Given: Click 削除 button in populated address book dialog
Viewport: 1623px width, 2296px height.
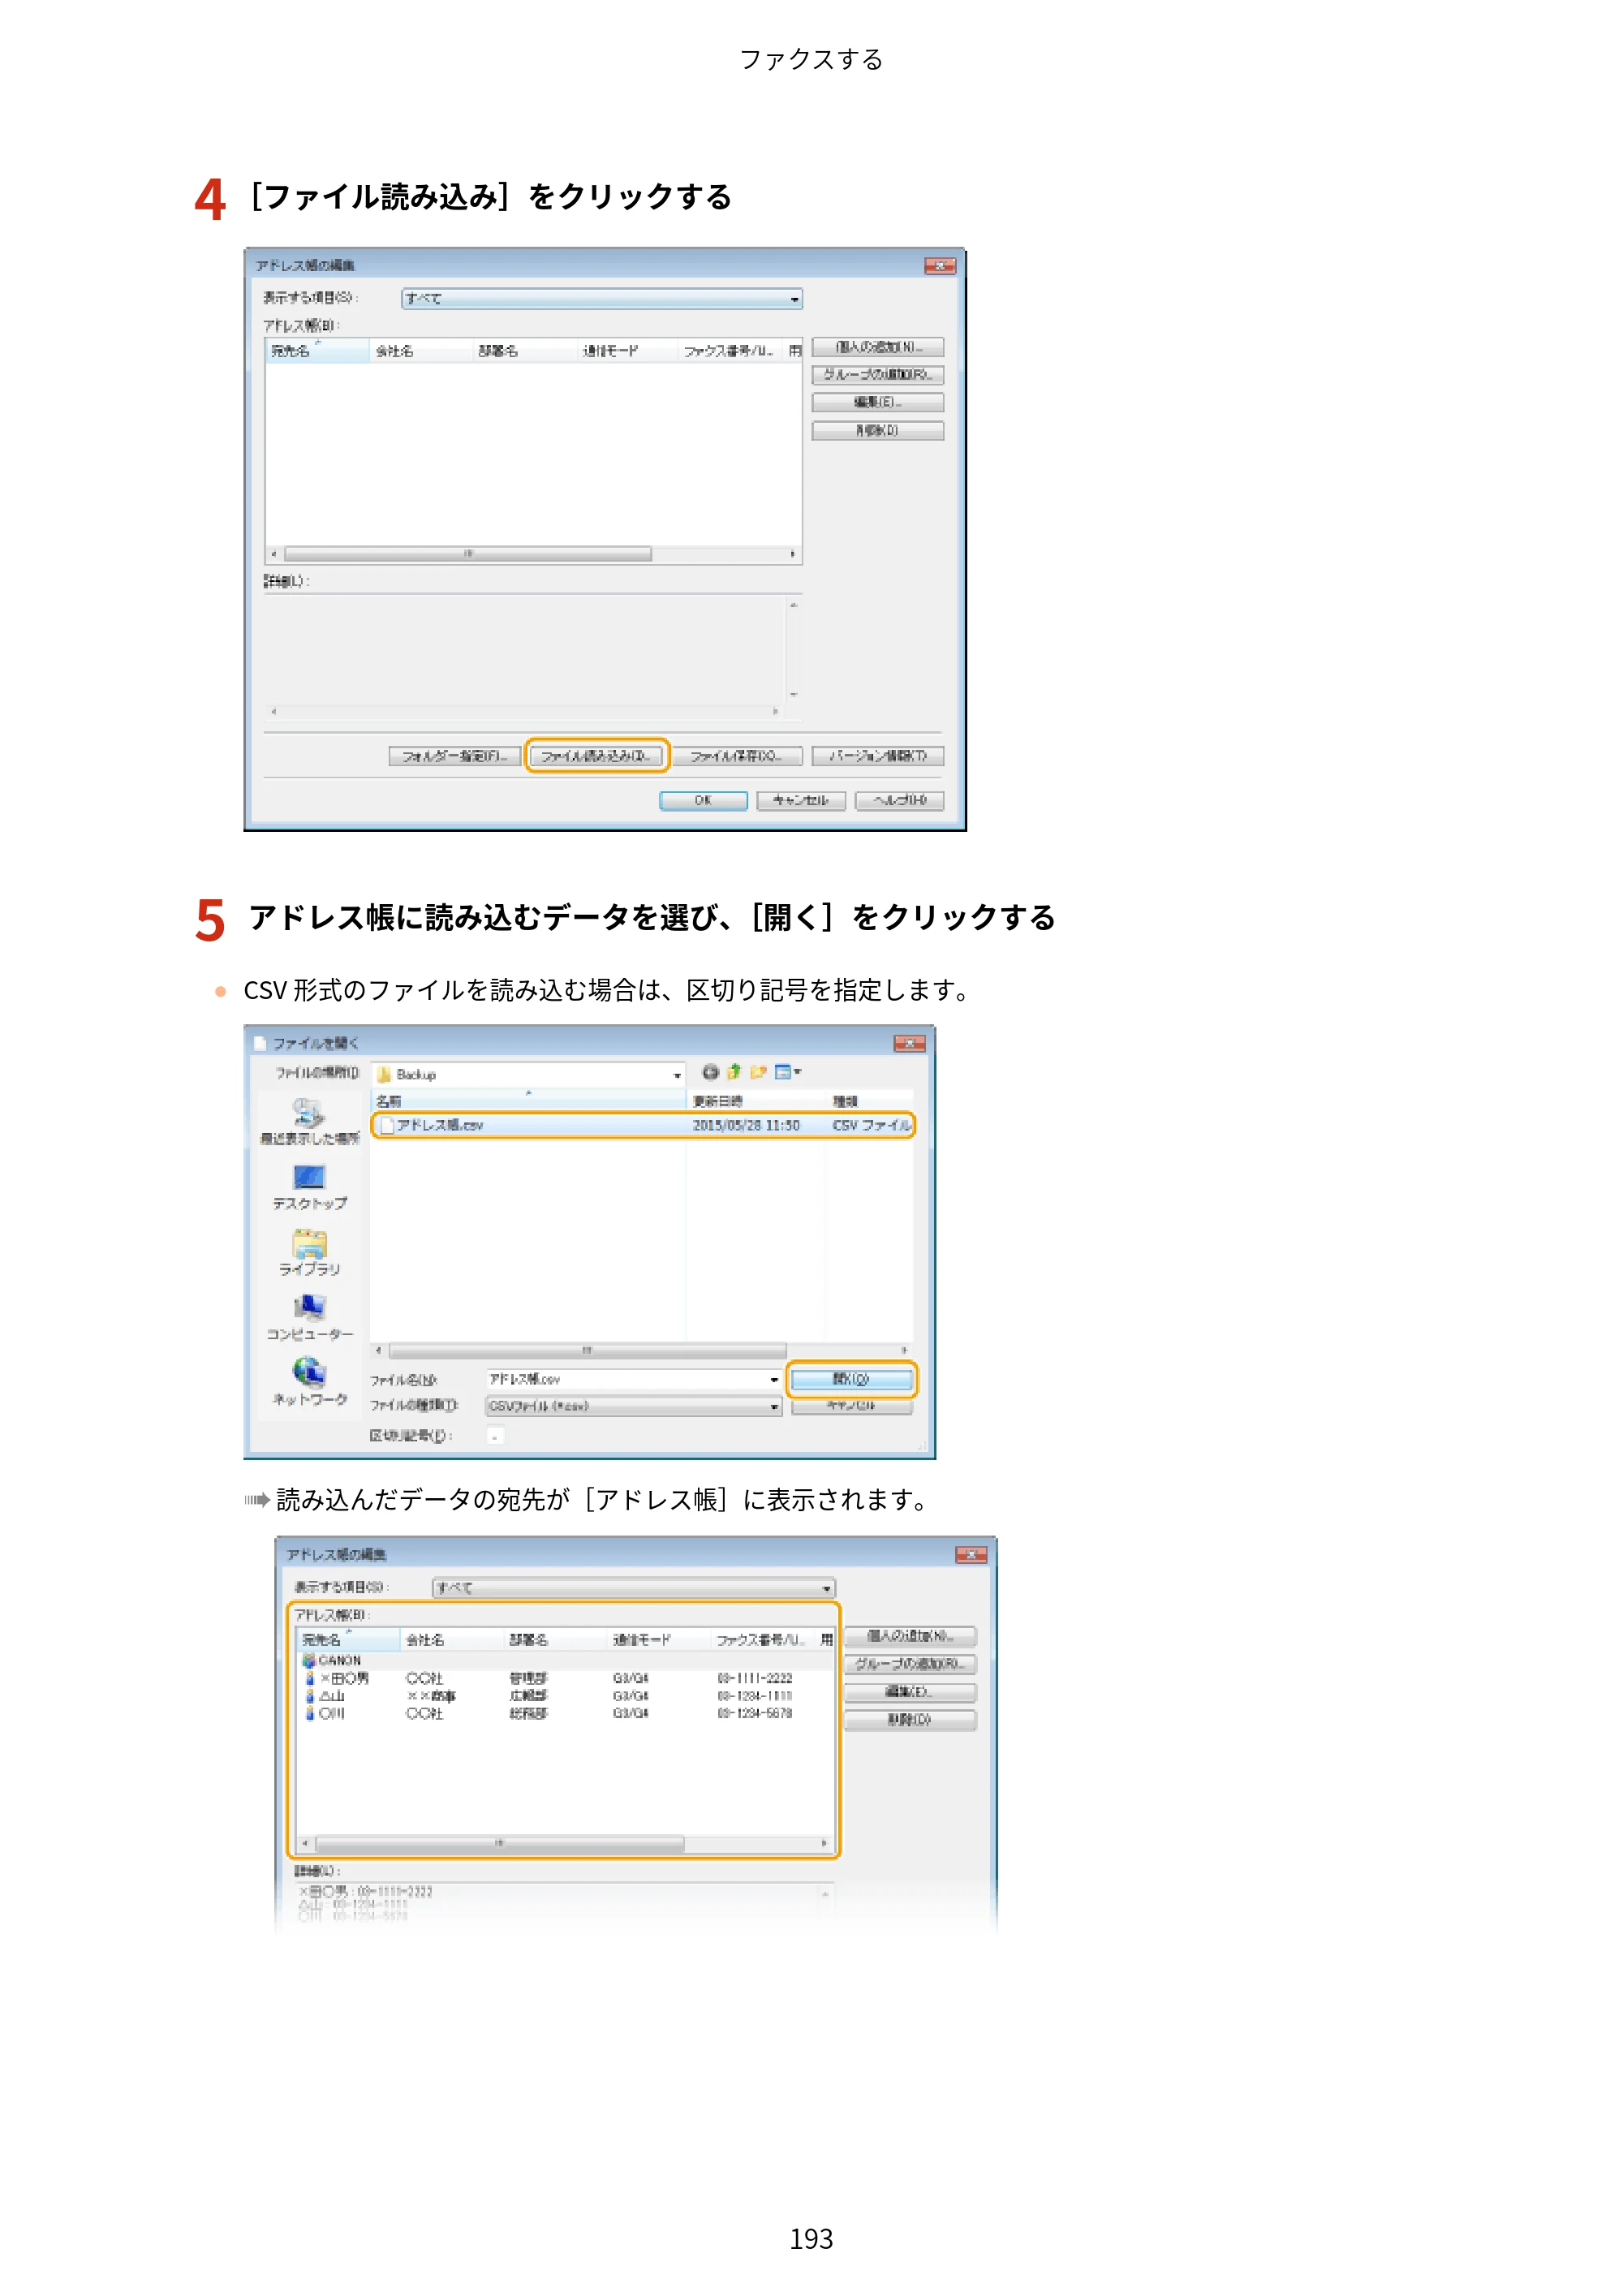Looking at the screenshot, I should click(910, 1720).
